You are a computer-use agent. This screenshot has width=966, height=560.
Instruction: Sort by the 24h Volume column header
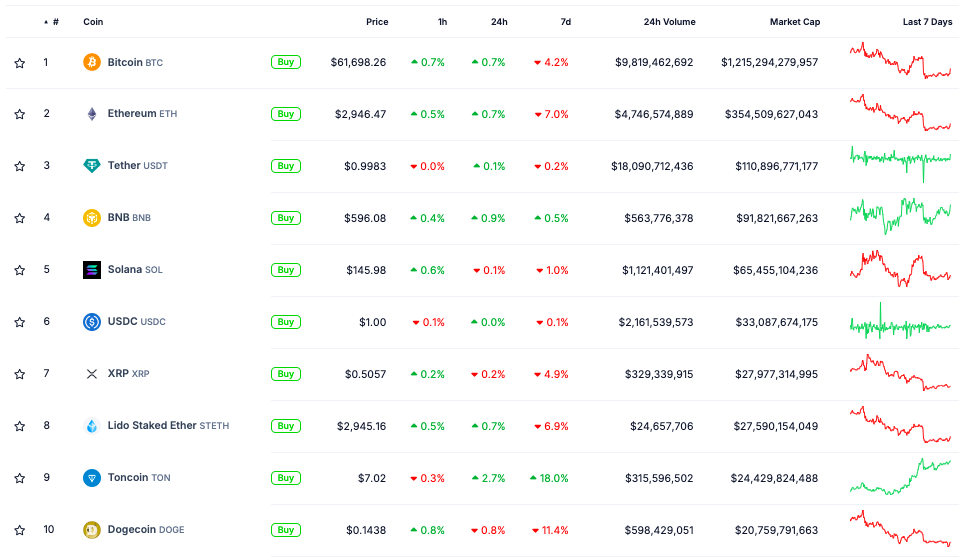point(669,22)
